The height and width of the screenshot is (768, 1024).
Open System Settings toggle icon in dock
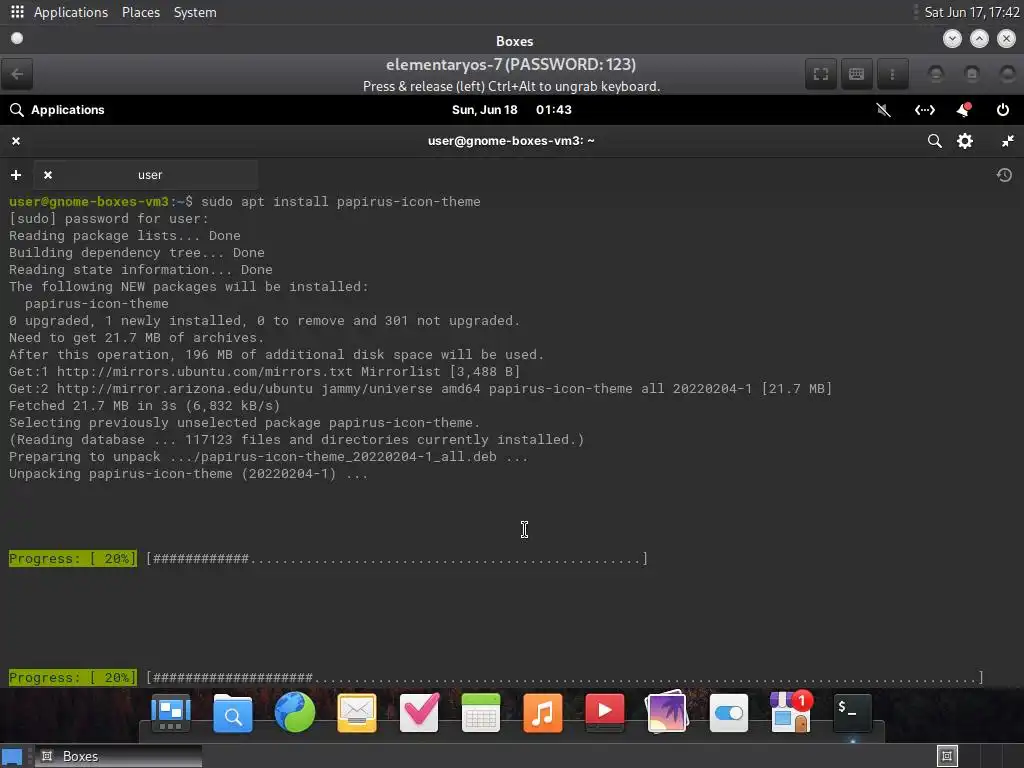[x=729, y=712]
